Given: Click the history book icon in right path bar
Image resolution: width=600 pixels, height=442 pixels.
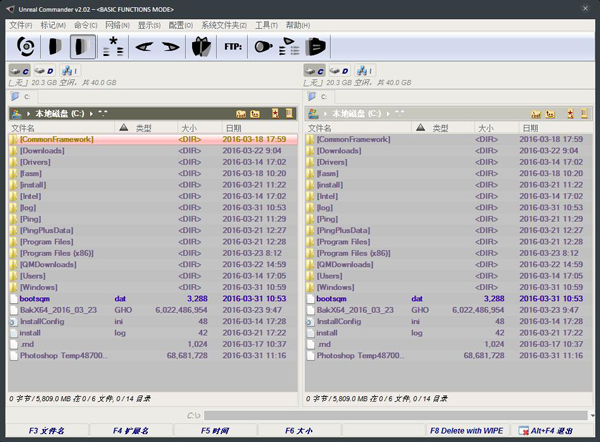Looking at the screenshot, I should [x=584, y=113].
